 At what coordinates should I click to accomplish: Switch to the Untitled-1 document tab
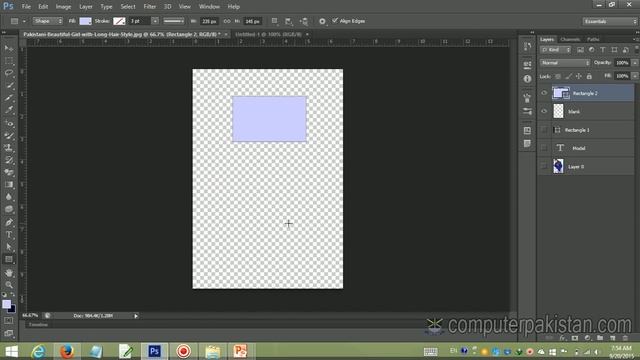tap(269, 34)
